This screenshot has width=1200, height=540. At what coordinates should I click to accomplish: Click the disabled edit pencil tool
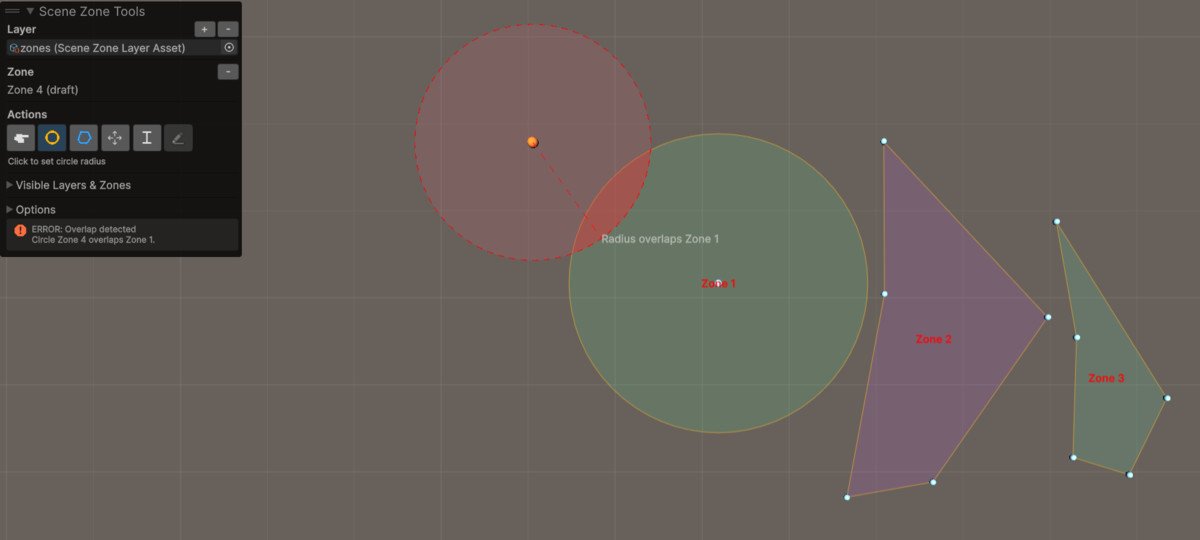click(178, 138)
